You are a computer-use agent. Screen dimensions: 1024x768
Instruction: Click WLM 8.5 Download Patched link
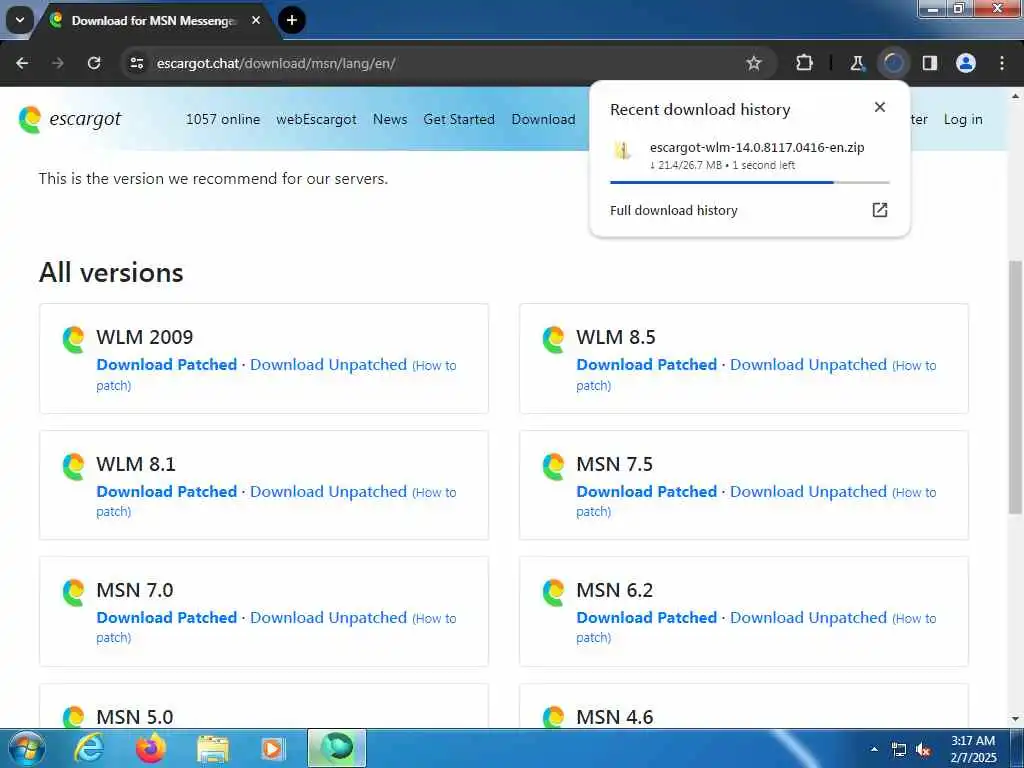(647, 364)
